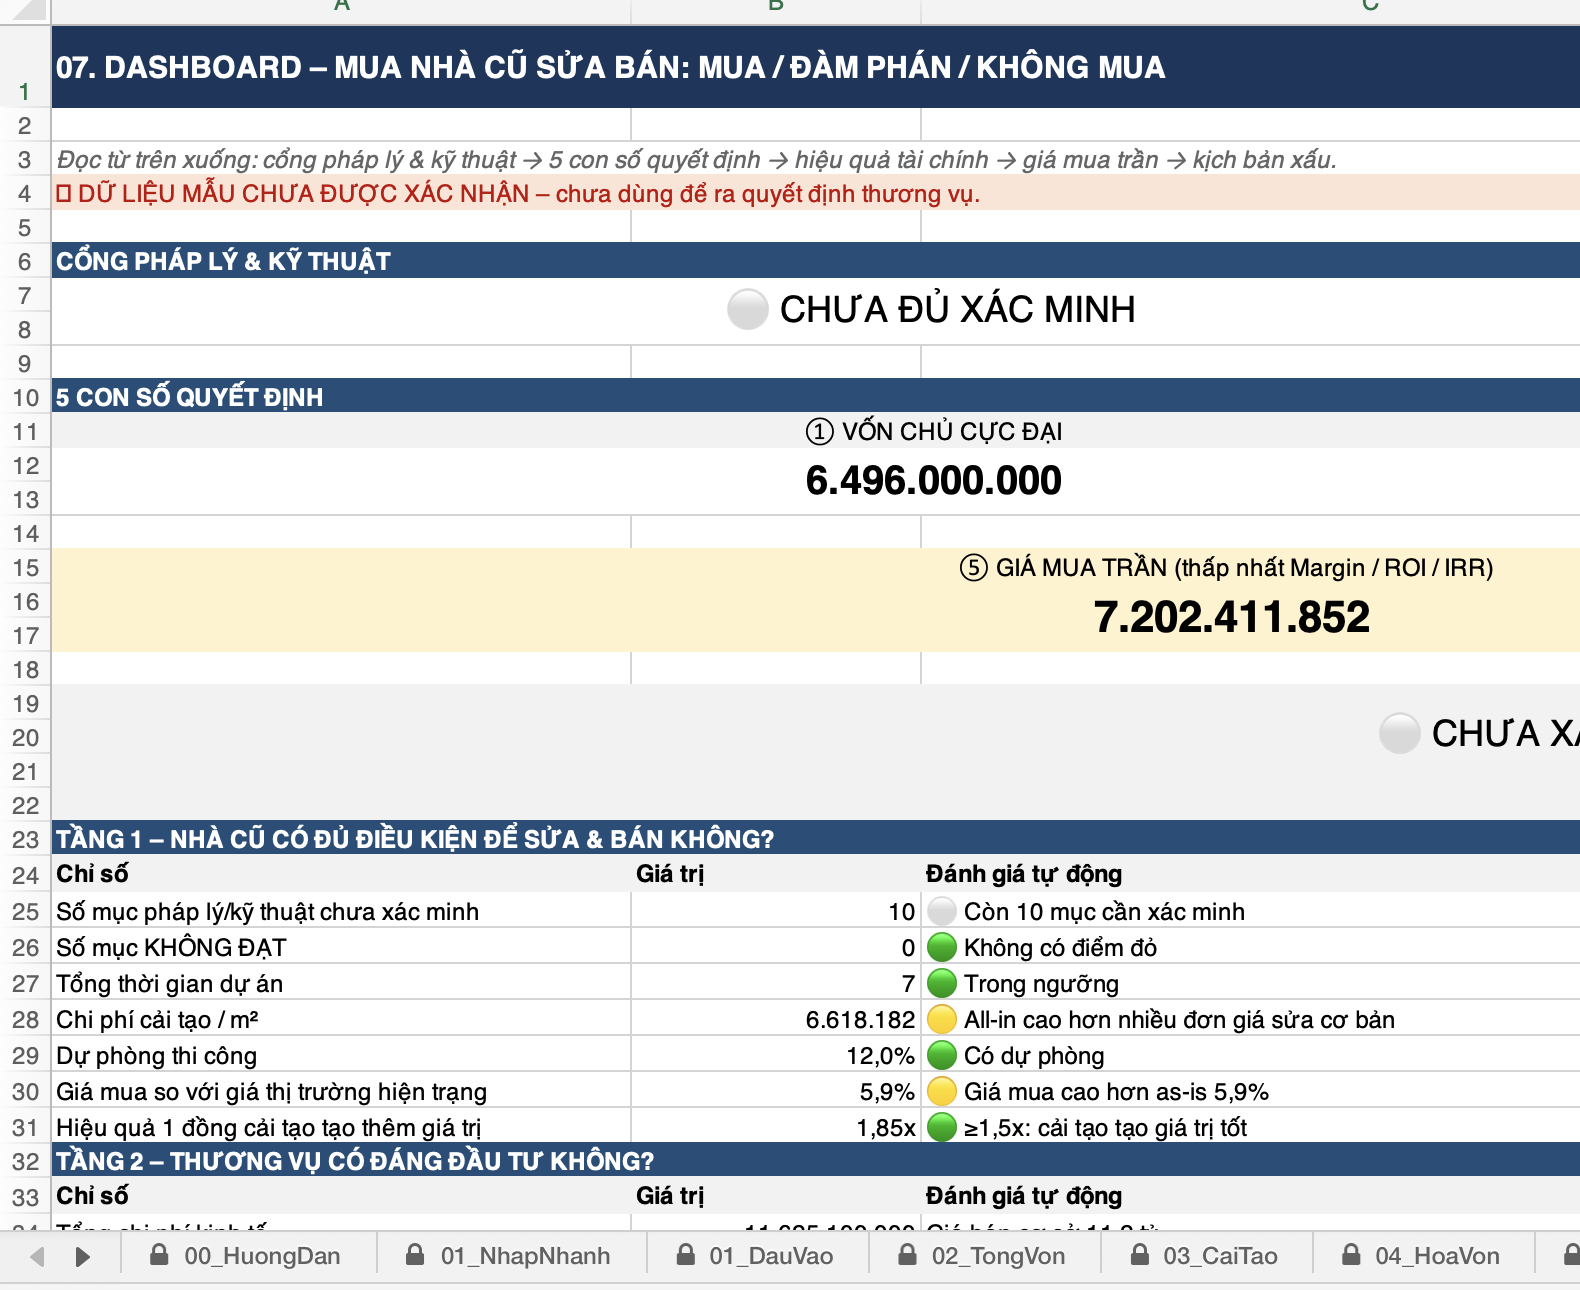The width and height of the screenshot is (1580, 1290).
Task: Open the 03_CaiTao sheet tab
Action: tap(1206, 1256)
